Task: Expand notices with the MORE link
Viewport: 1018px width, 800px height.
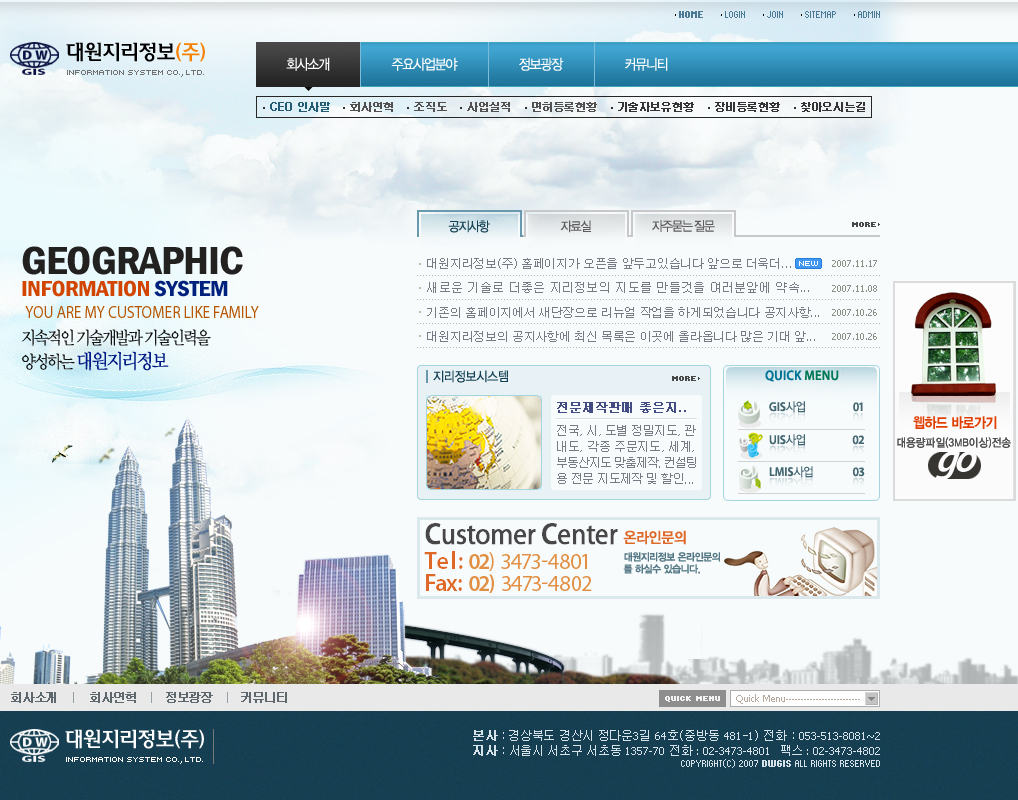Action: point(865,225)
